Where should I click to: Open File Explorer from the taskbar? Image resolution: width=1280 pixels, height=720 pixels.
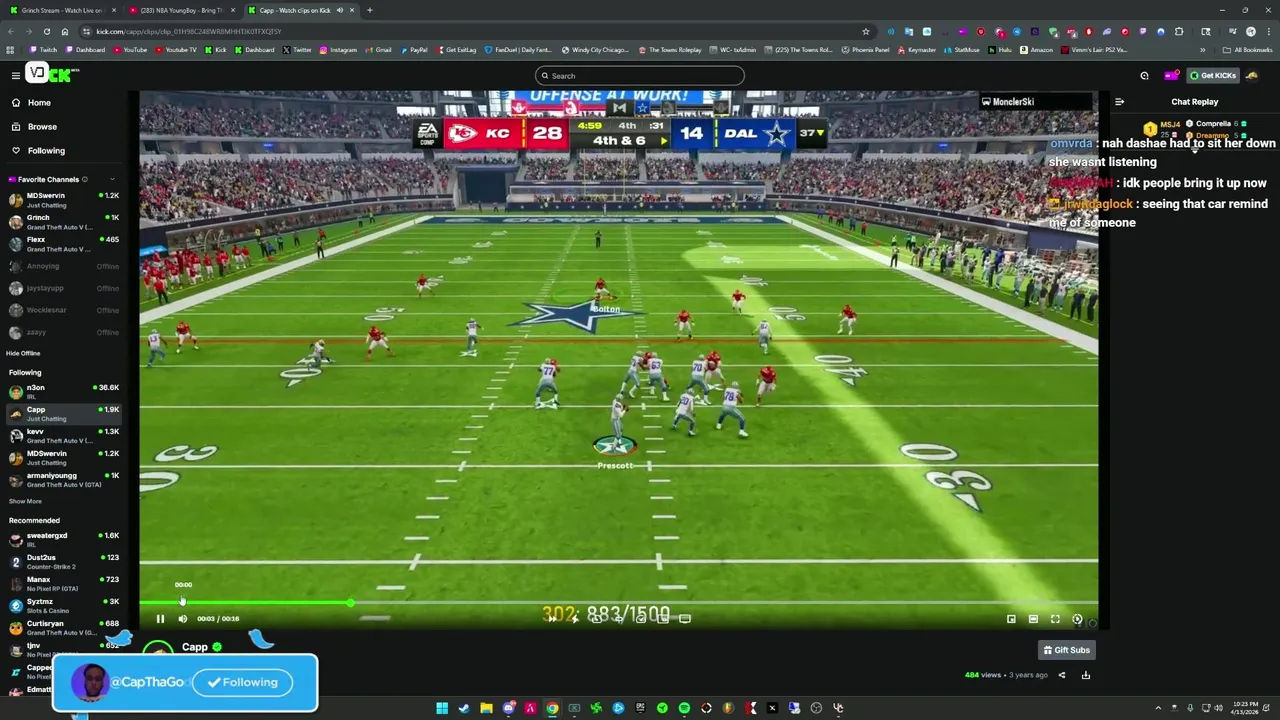click(x=486, y=708)
